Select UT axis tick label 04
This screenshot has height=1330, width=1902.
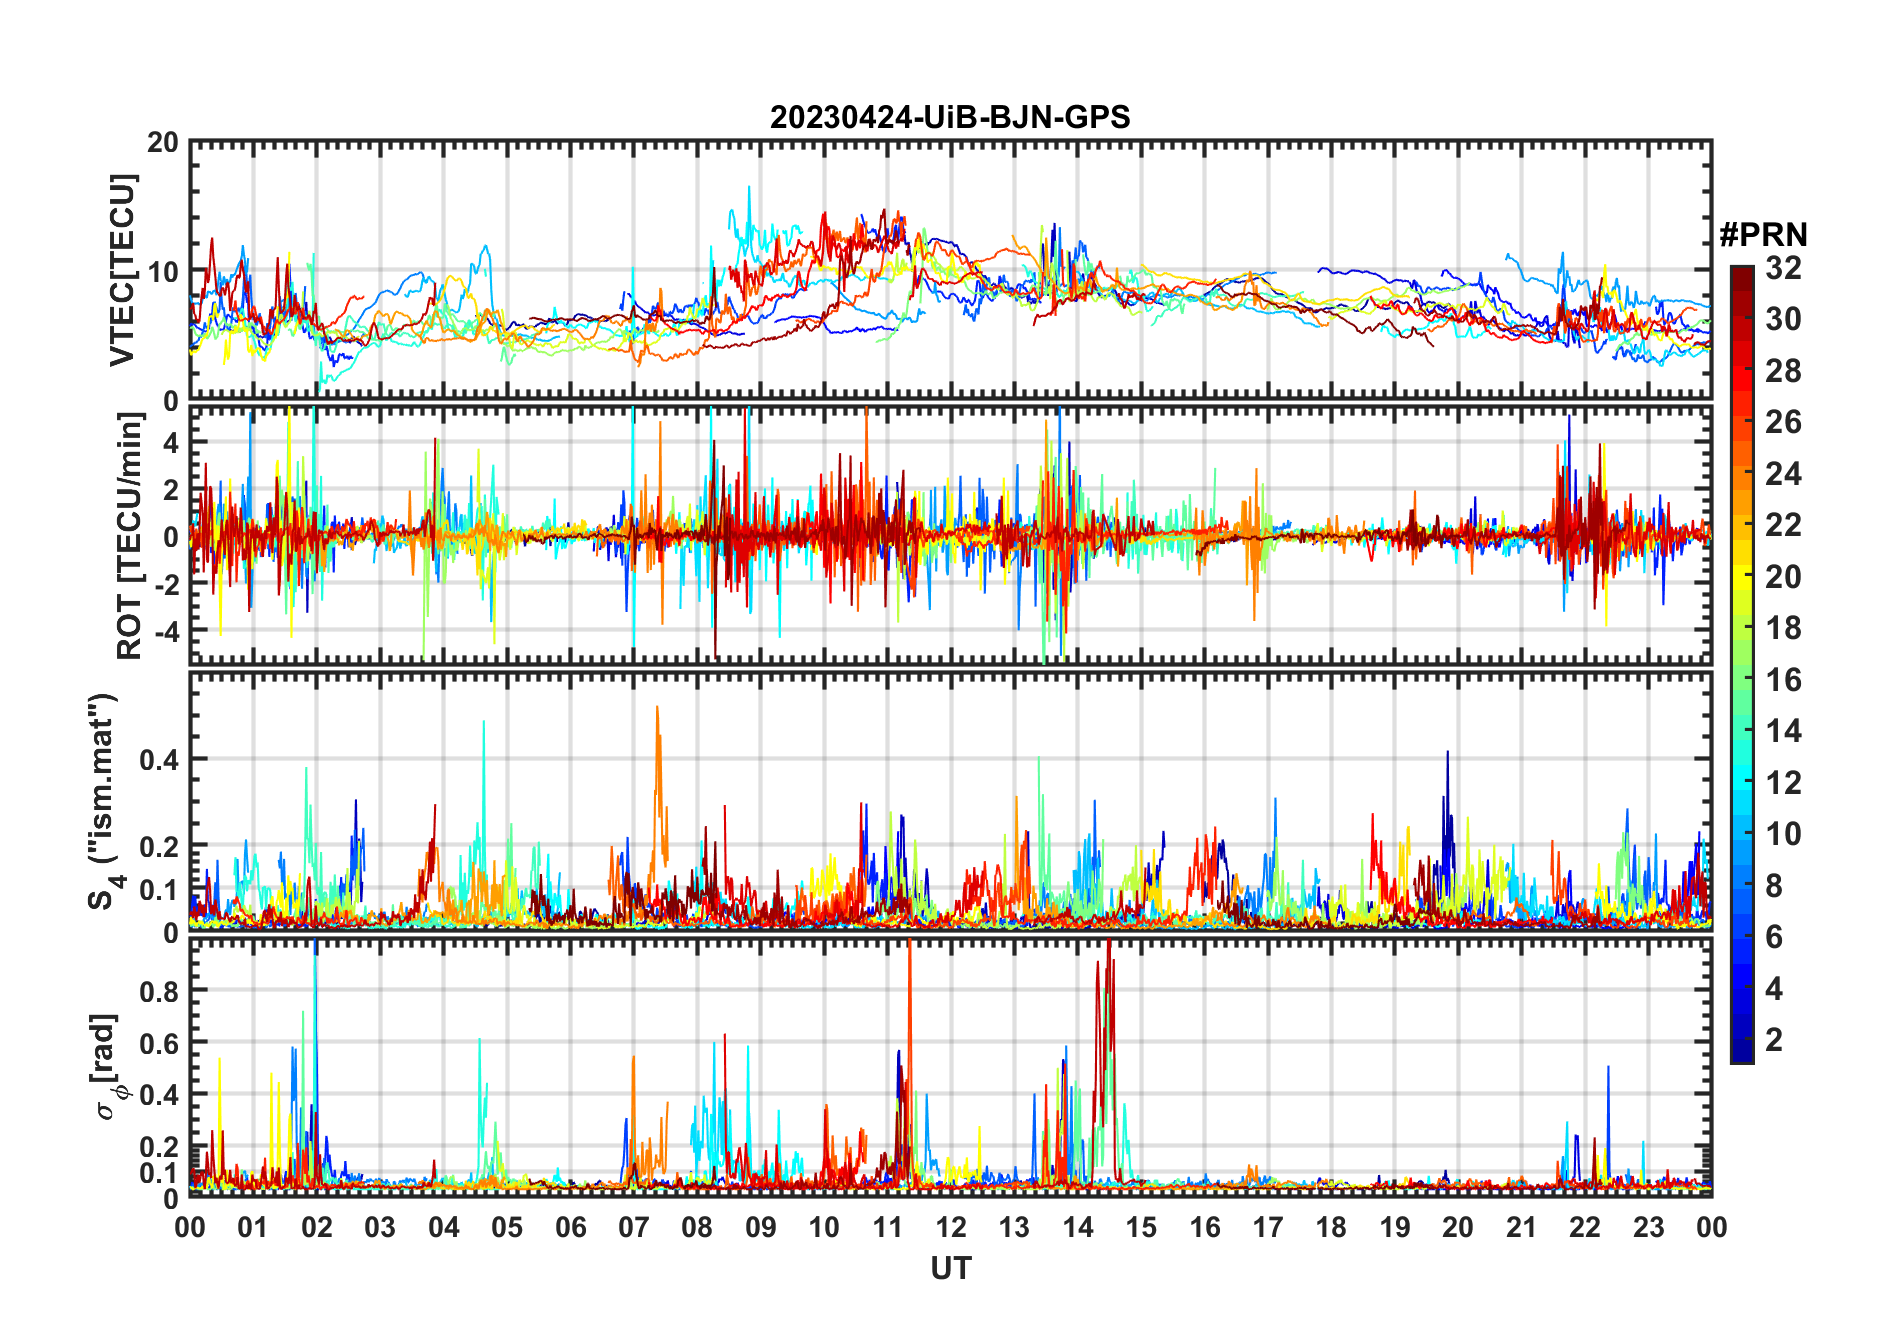coord(444,1227)
